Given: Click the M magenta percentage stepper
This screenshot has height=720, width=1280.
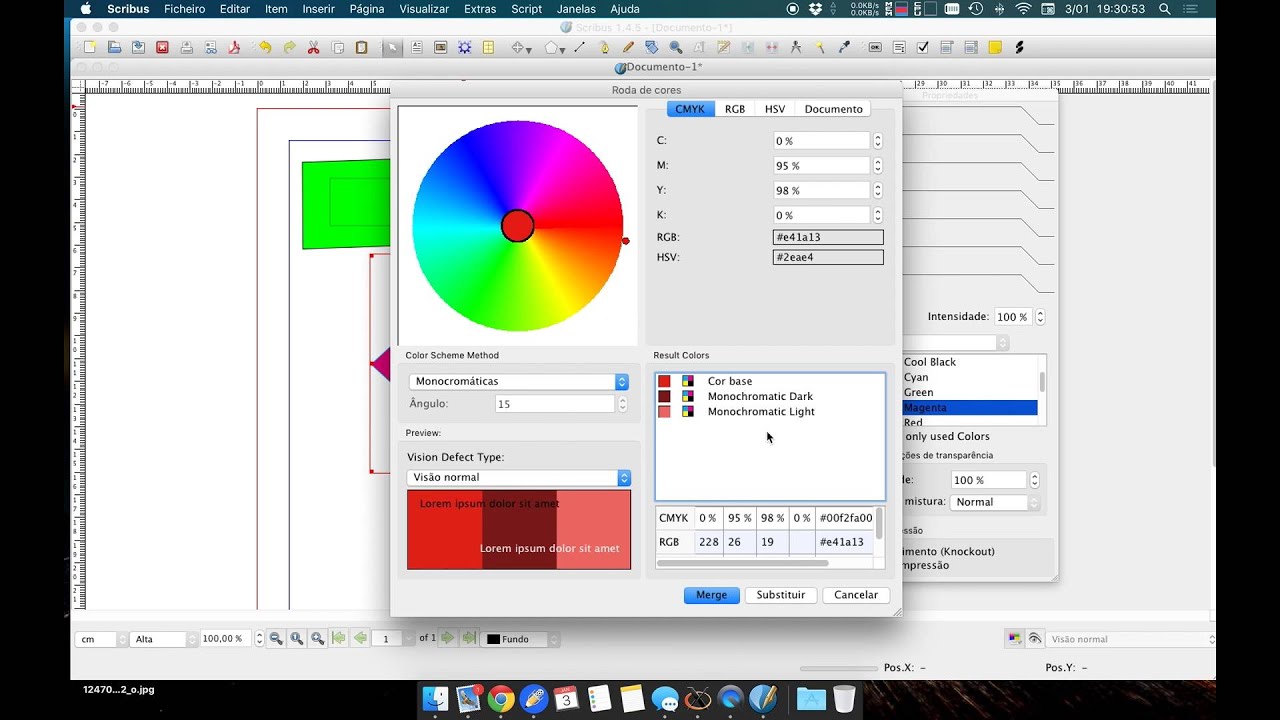Looking at the screenshot, I should pos(878,166).
